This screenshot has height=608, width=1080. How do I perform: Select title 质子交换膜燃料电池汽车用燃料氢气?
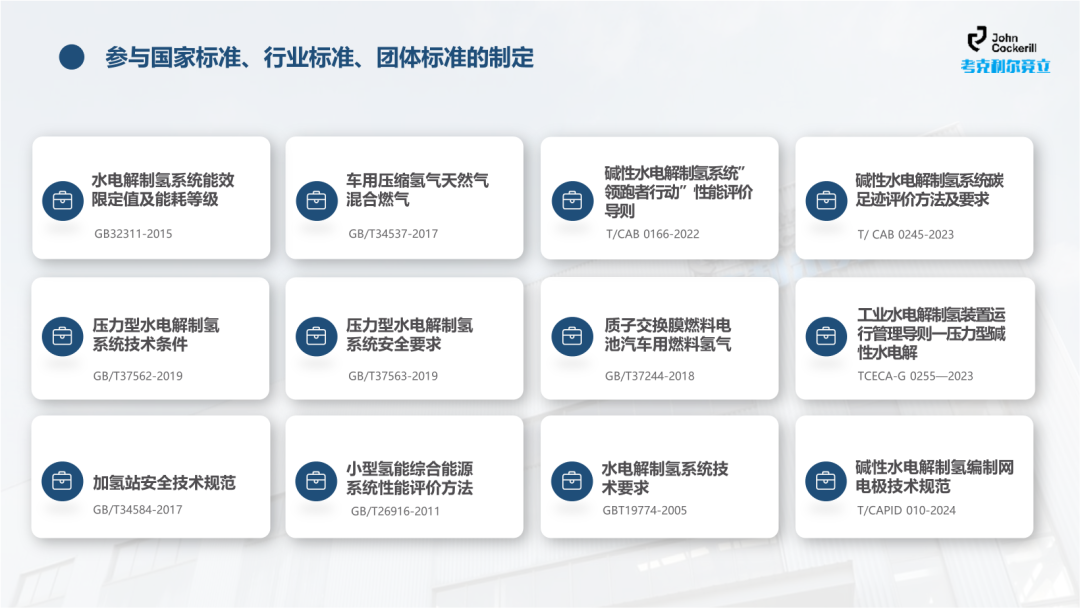pos(668,335)
